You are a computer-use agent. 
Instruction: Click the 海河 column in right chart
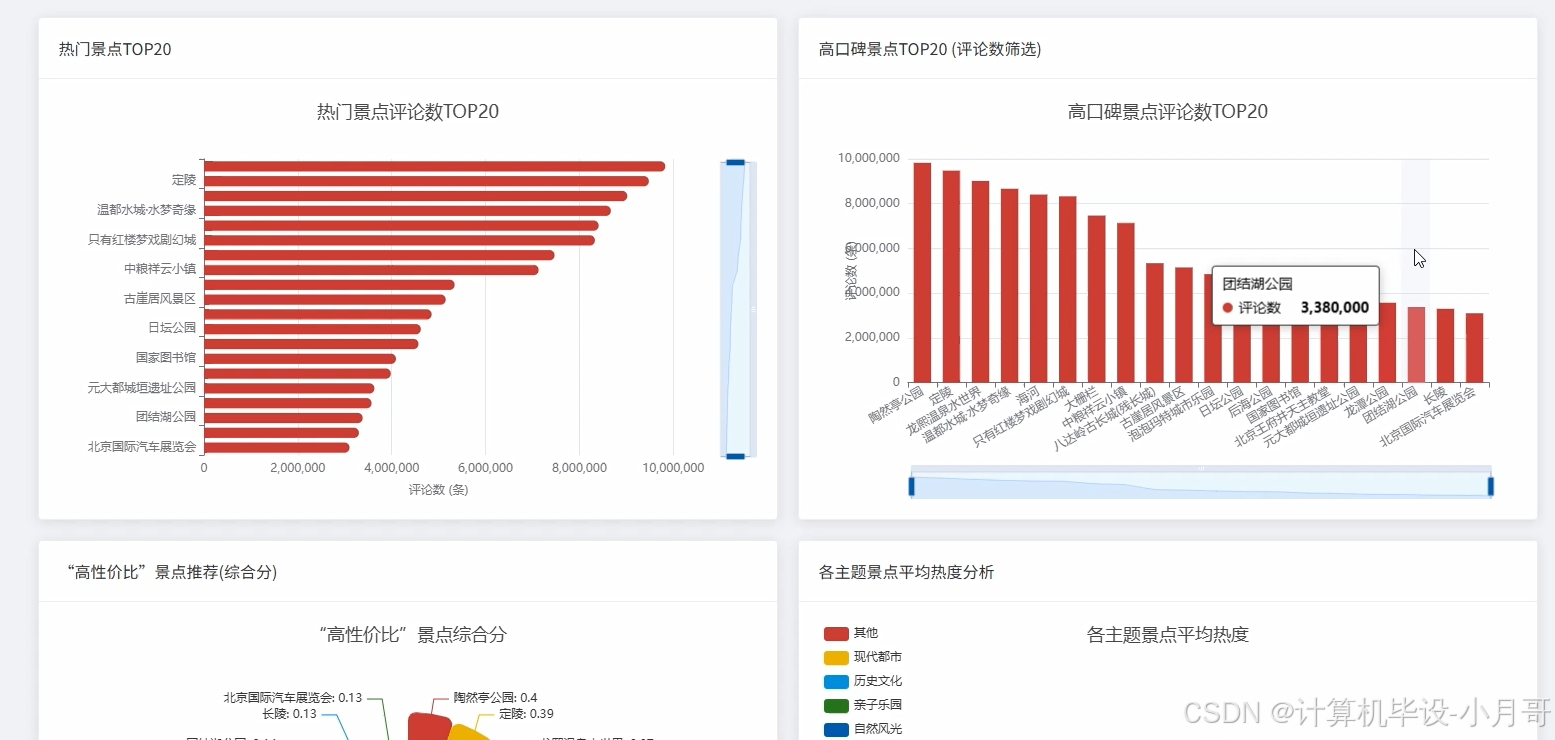[x=1038, y=288]
